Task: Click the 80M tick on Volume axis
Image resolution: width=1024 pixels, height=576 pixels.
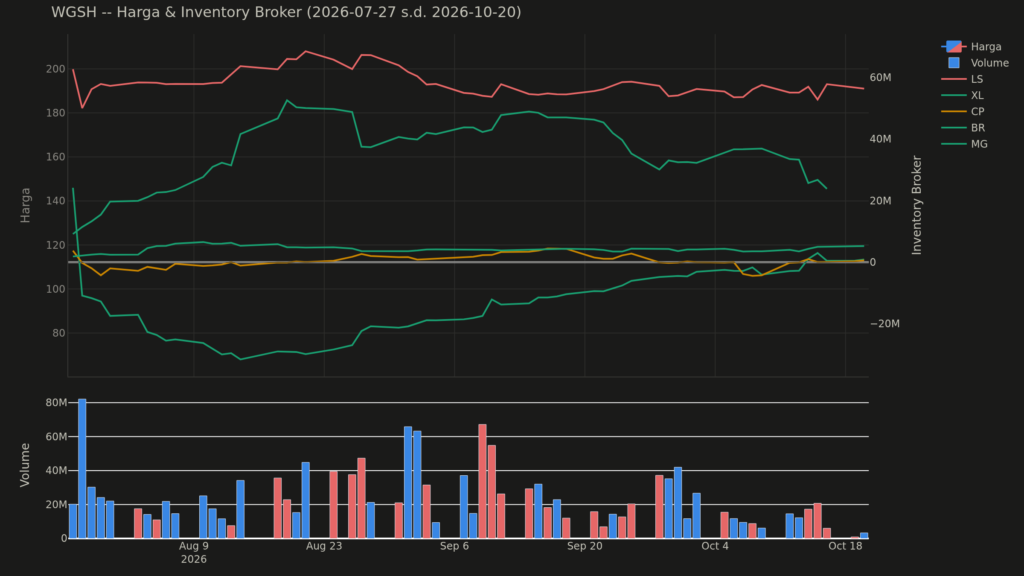Action: coord(56,403)
